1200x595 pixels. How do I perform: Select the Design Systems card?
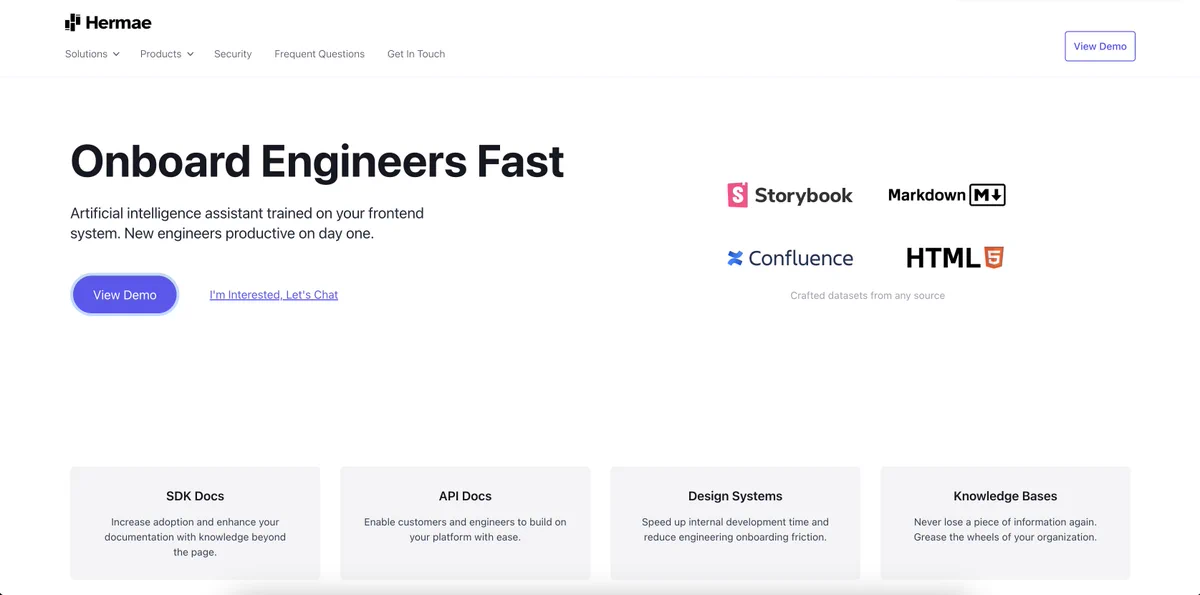[x=735, y=523]
